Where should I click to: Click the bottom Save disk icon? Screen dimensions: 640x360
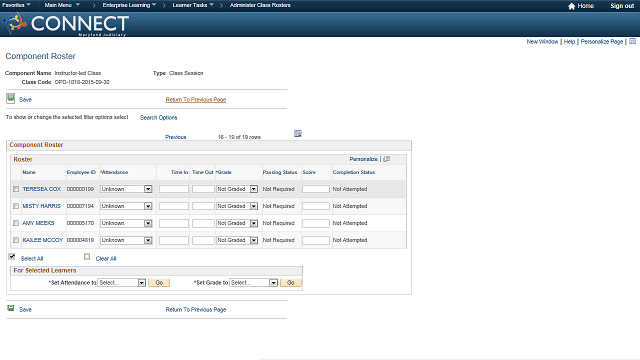tap(11, 308)
